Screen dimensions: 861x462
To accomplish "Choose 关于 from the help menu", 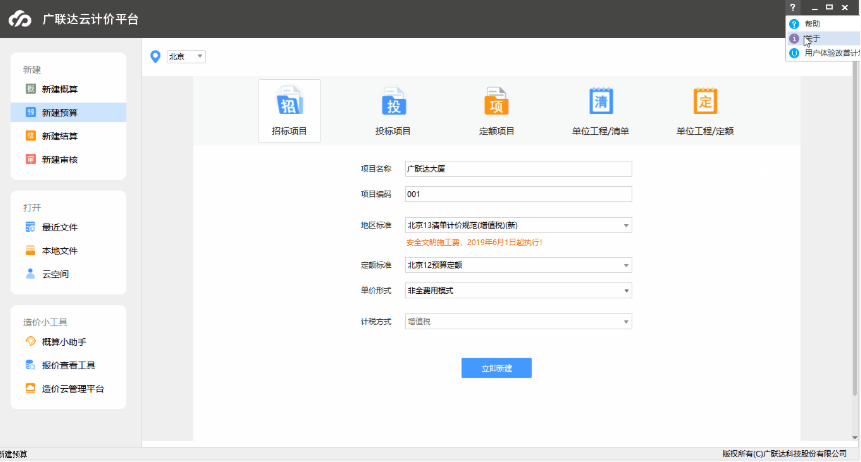I will 811,38.
